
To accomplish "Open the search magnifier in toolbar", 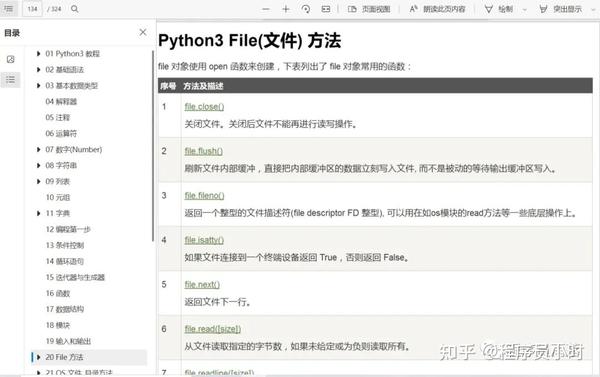I will tap(75, 9).
